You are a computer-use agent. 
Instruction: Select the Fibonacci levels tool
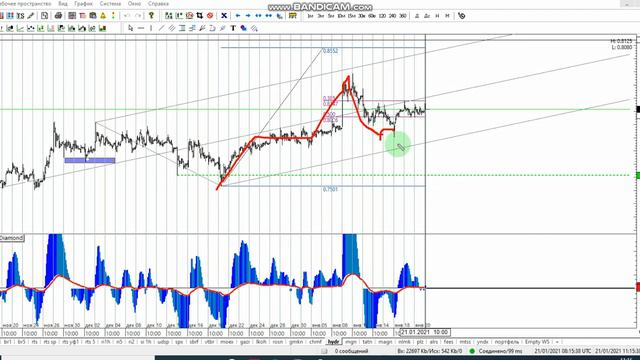point(182,28)
